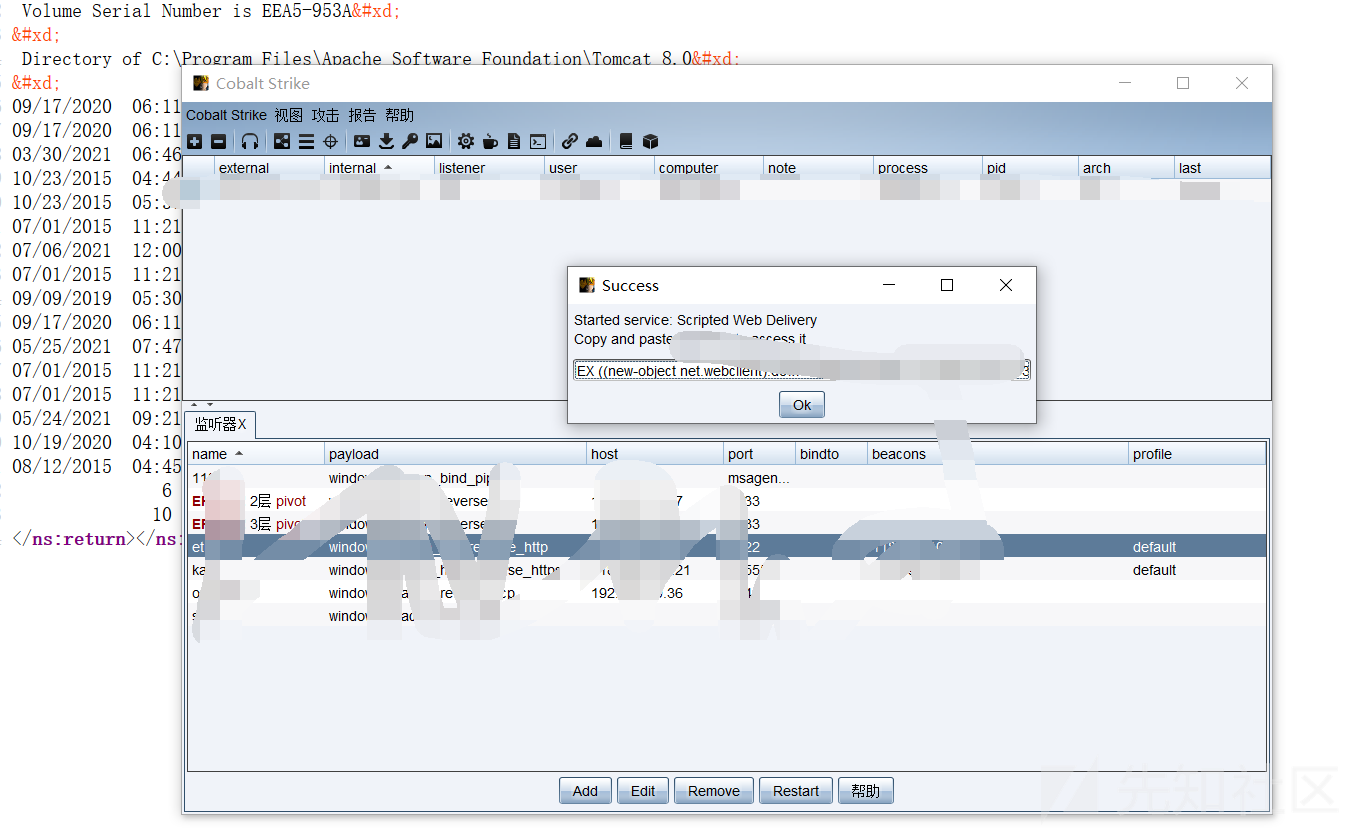Image resolution: width=1362 pixels, height=831 pixels.
Task: Open About via the cube icon
Action: coord(650,141)
